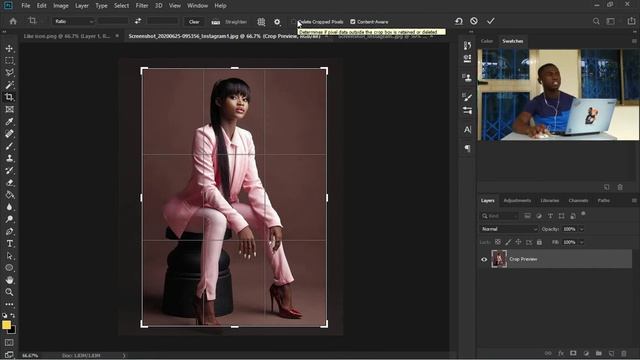Open the workspace switcher dropdown
This screenshot has width=640, height=360.
click(x=611, y=21)
